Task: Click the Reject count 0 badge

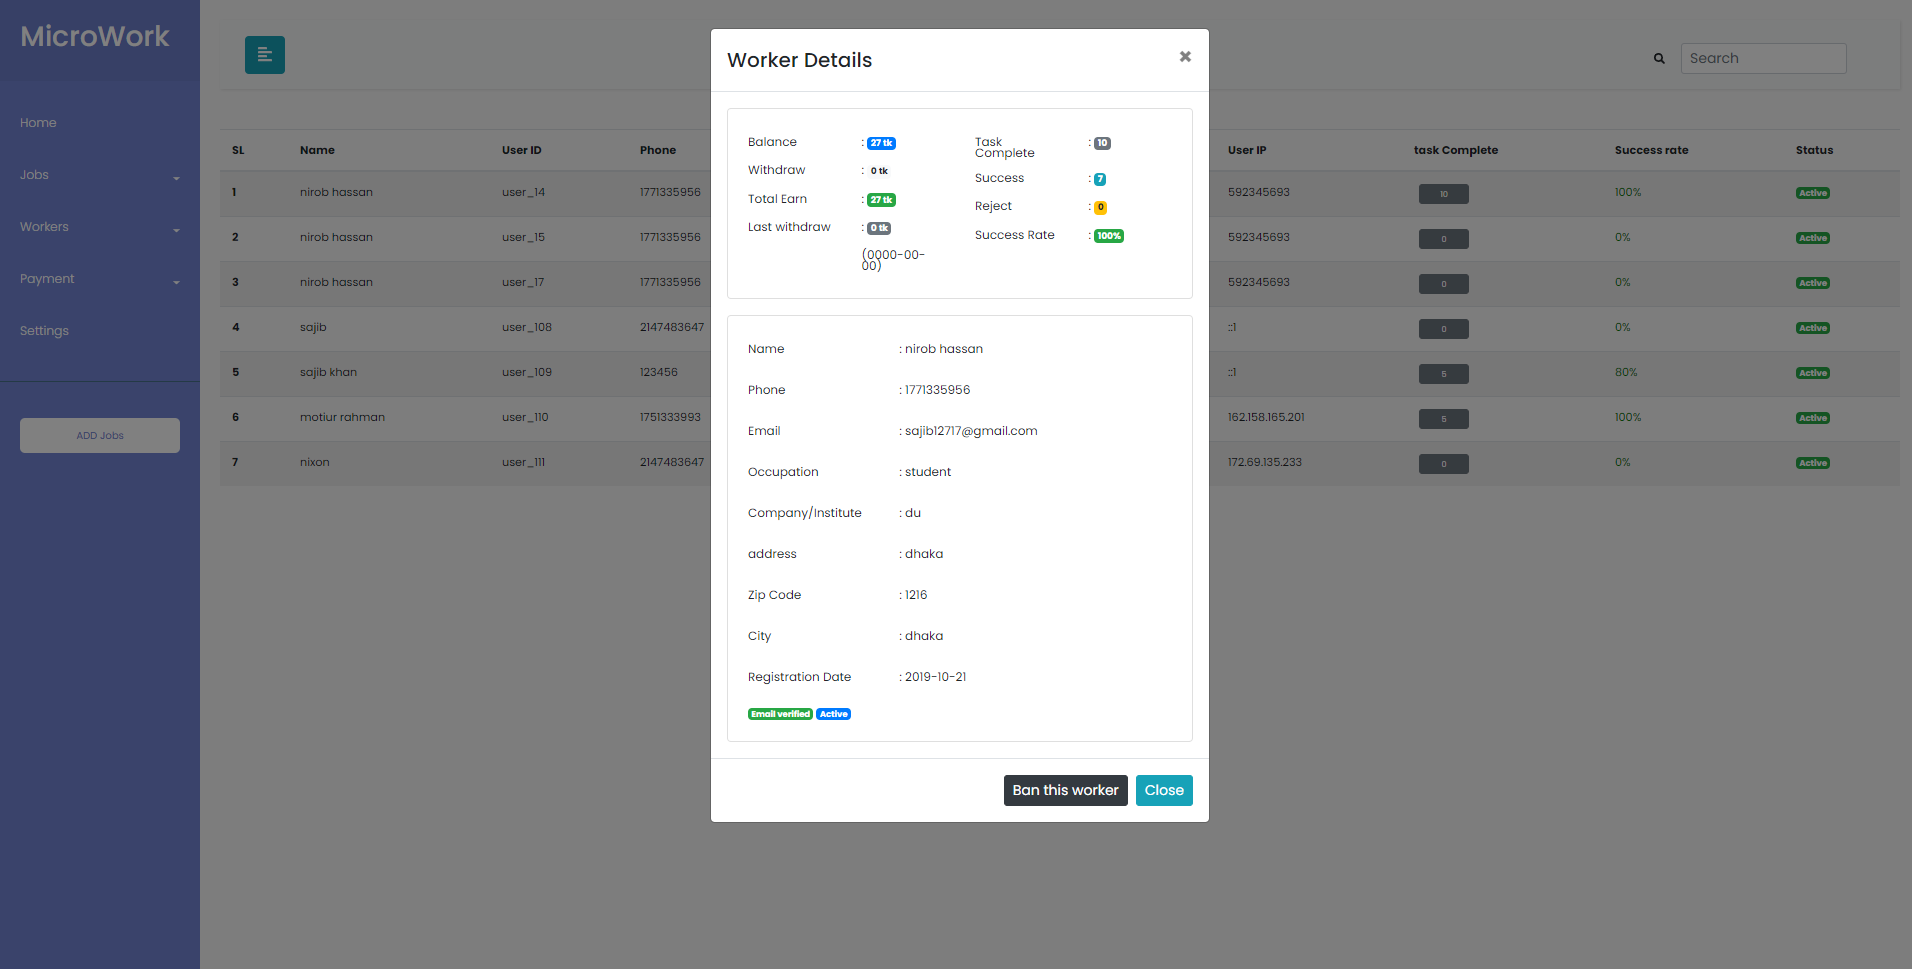Action: (x=1100, y=207)
